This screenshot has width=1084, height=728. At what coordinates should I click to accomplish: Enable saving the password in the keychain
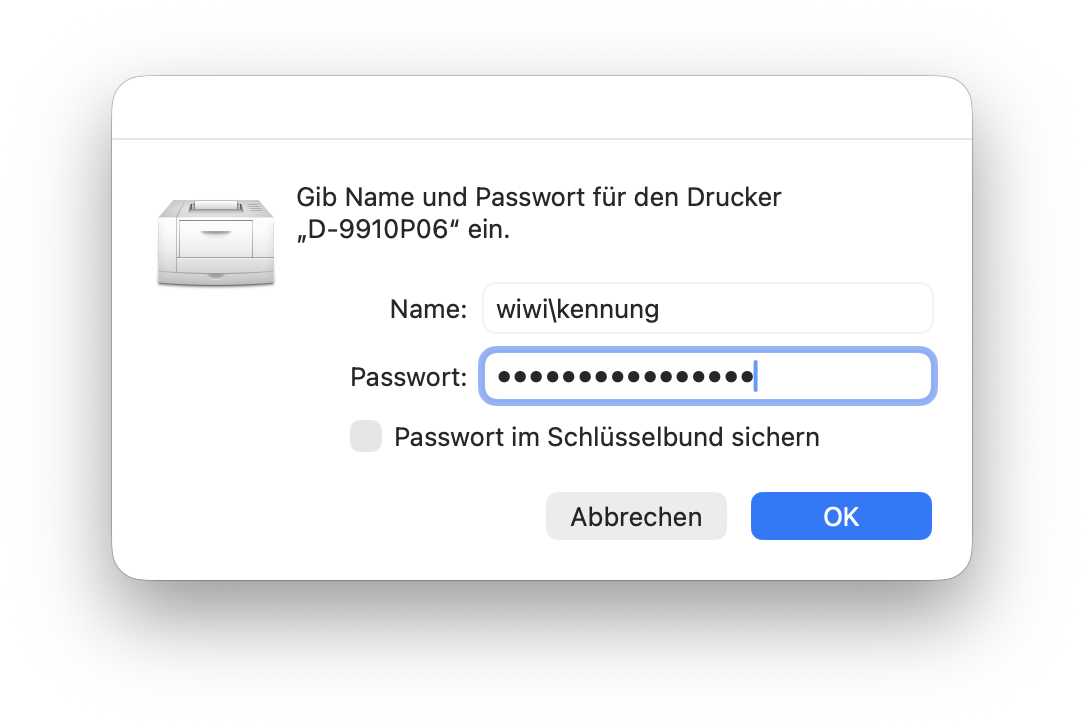click(366, 437)
